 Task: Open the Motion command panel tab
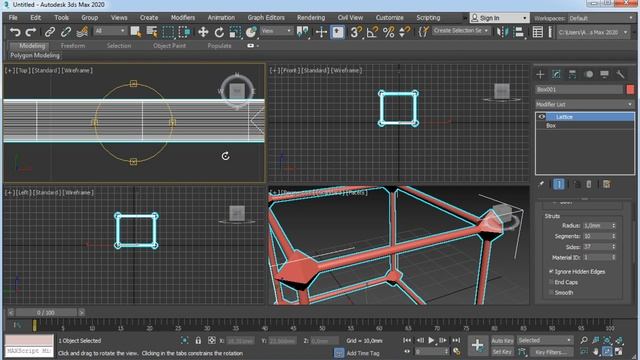pos(589,74)
